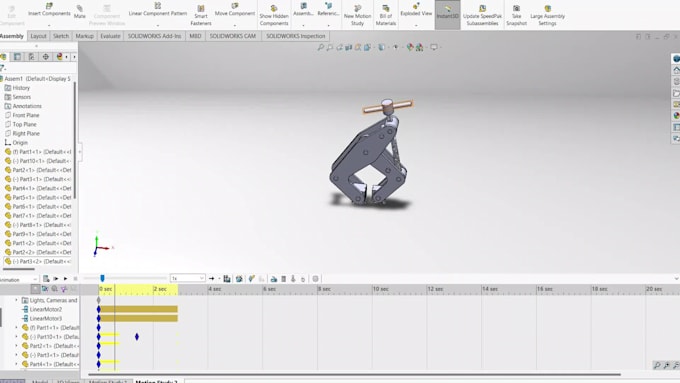Click Save Animation icon
Image resolution: width=680 pixels, height=383 pixels.
tap(227, 279)
